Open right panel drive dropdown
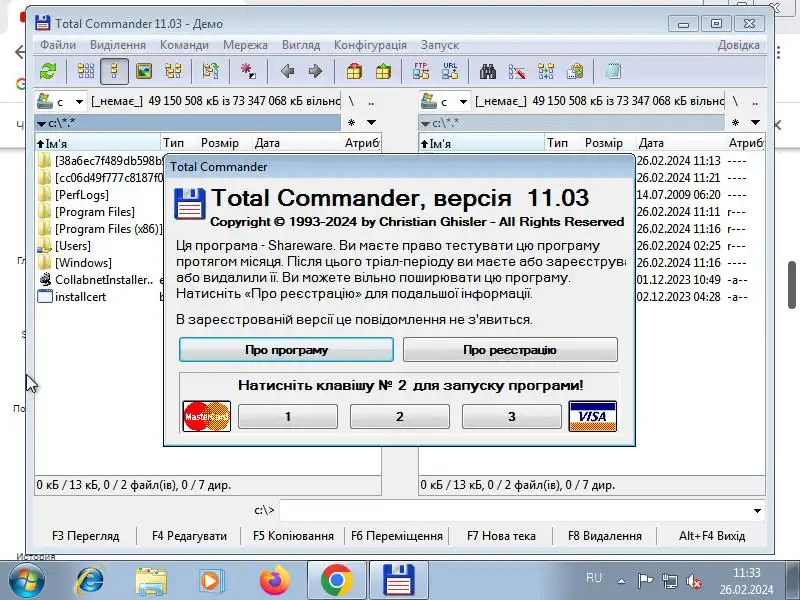800x600 pixels. pos(463,102)
